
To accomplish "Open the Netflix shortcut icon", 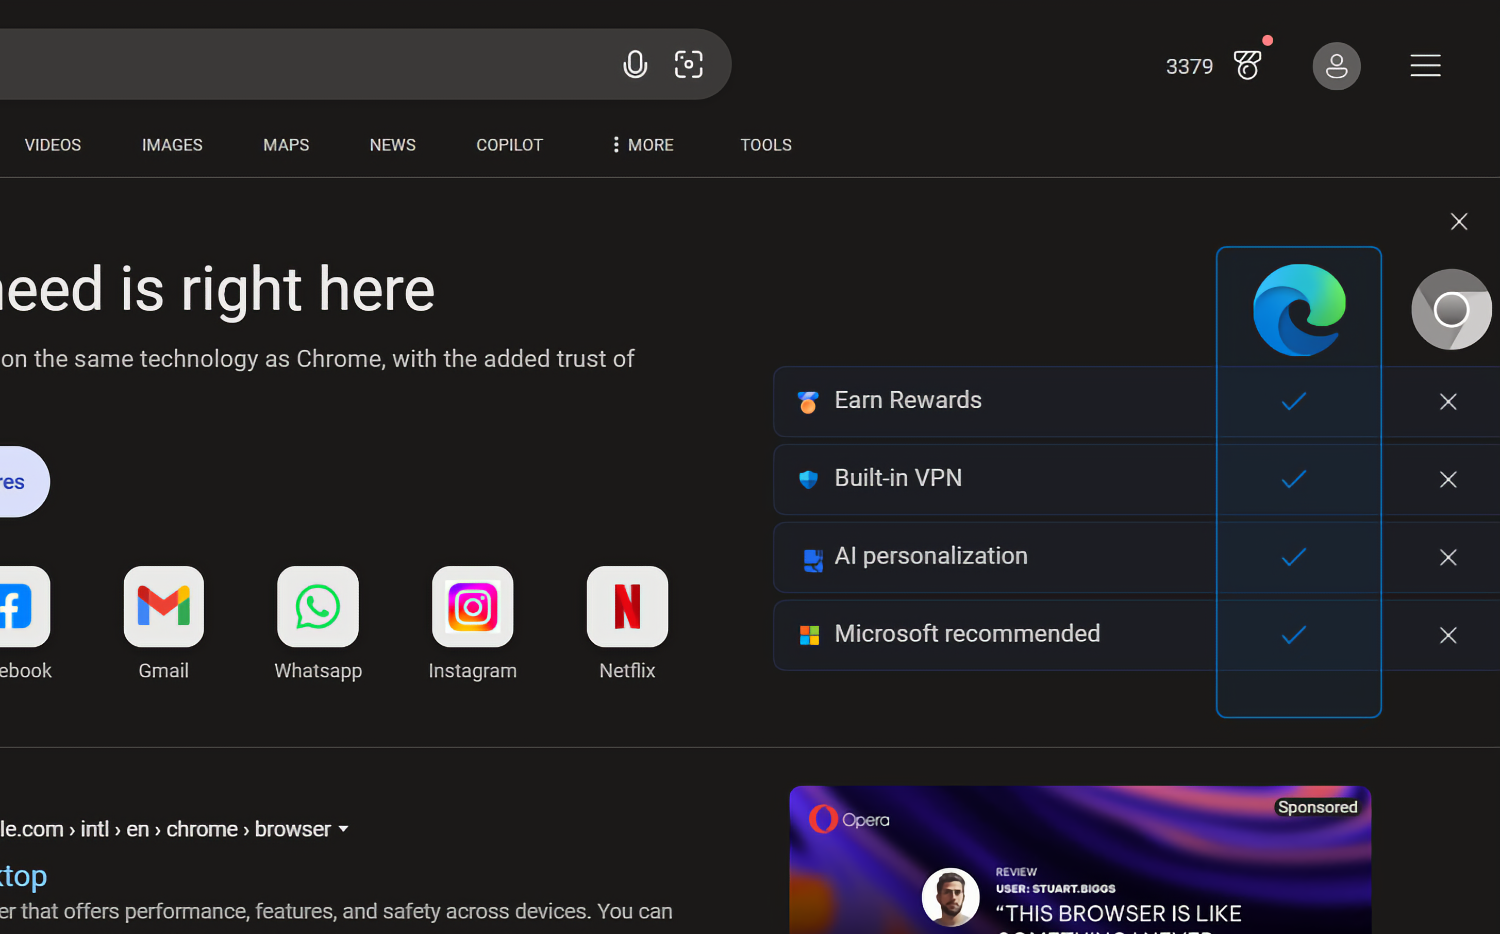I will tap(627, 607).
